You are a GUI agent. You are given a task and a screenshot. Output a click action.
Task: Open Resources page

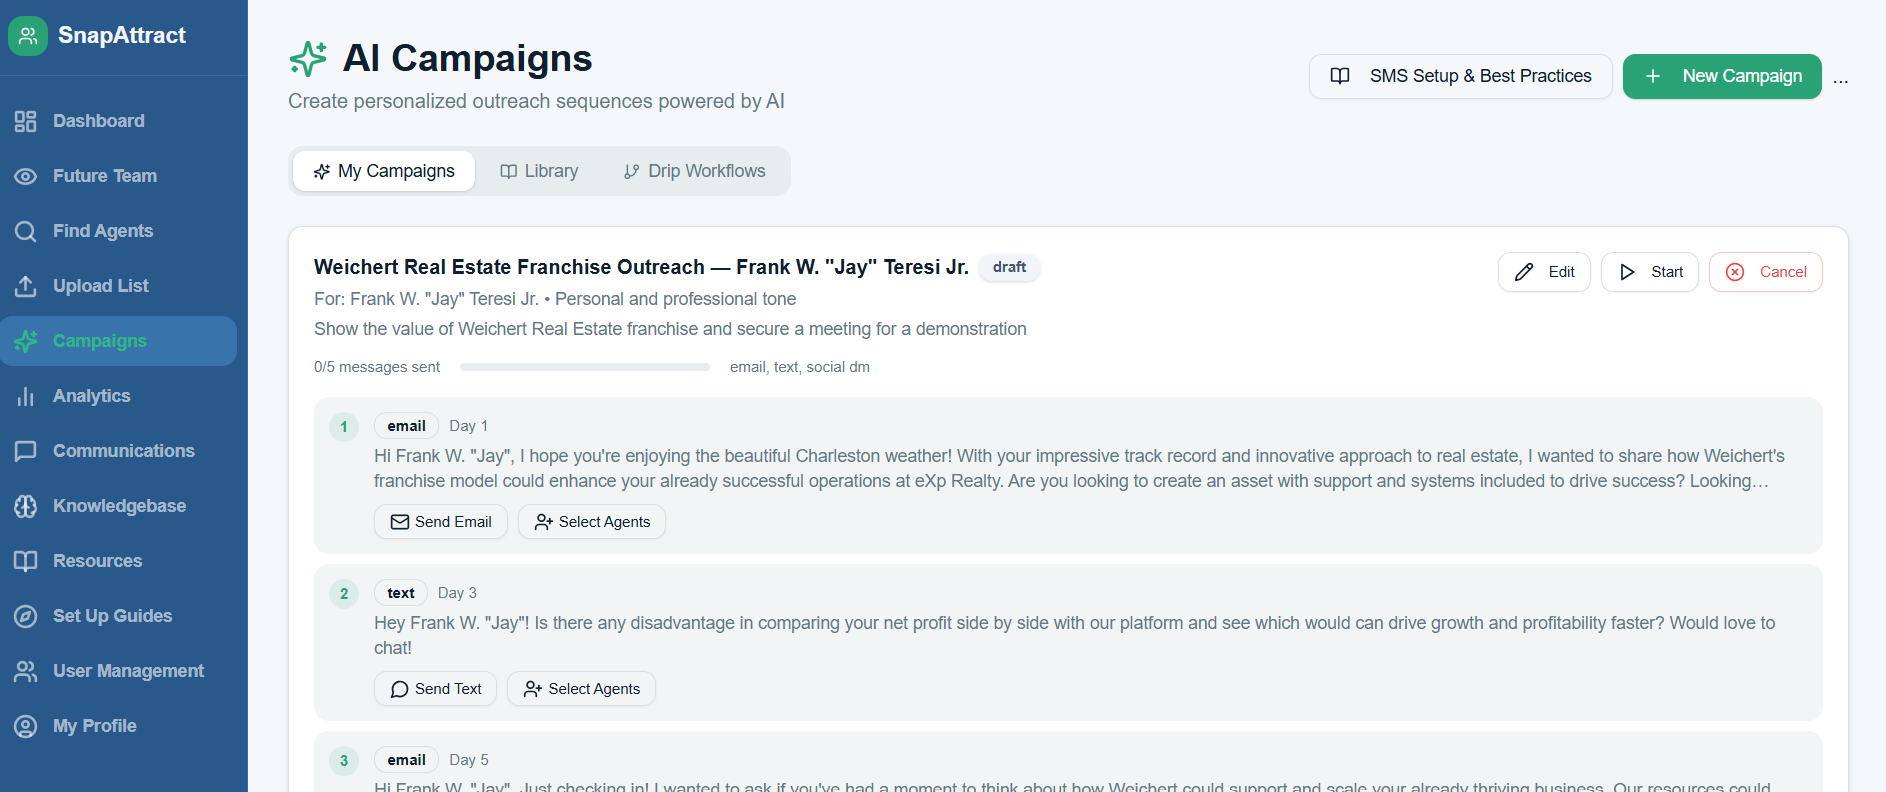point(118,561)
